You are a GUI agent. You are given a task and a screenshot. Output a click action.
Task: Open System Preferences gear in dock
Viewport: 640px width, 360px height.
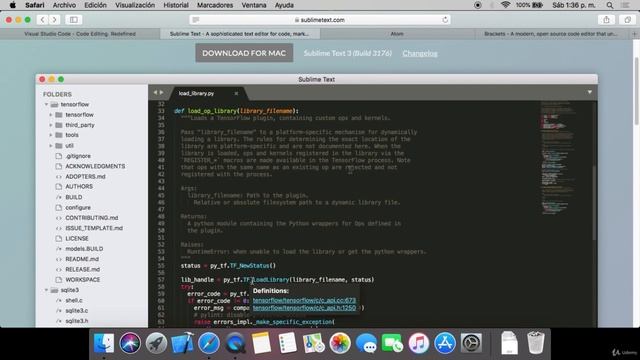[x=471, y=343]
